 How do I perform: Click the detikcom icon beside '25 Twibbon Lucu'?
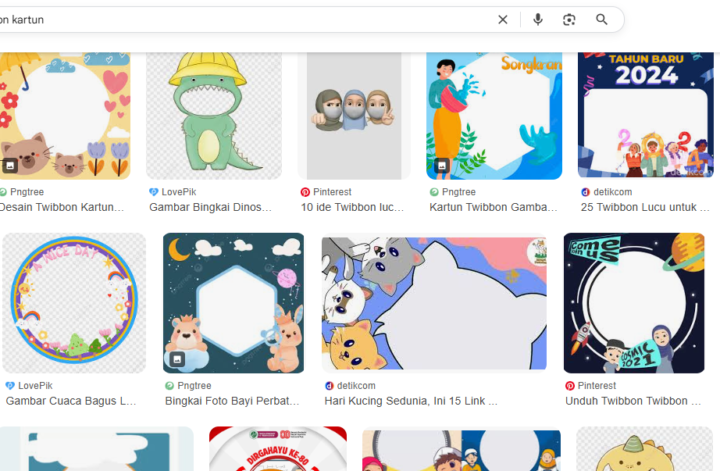tap(585, 191)
